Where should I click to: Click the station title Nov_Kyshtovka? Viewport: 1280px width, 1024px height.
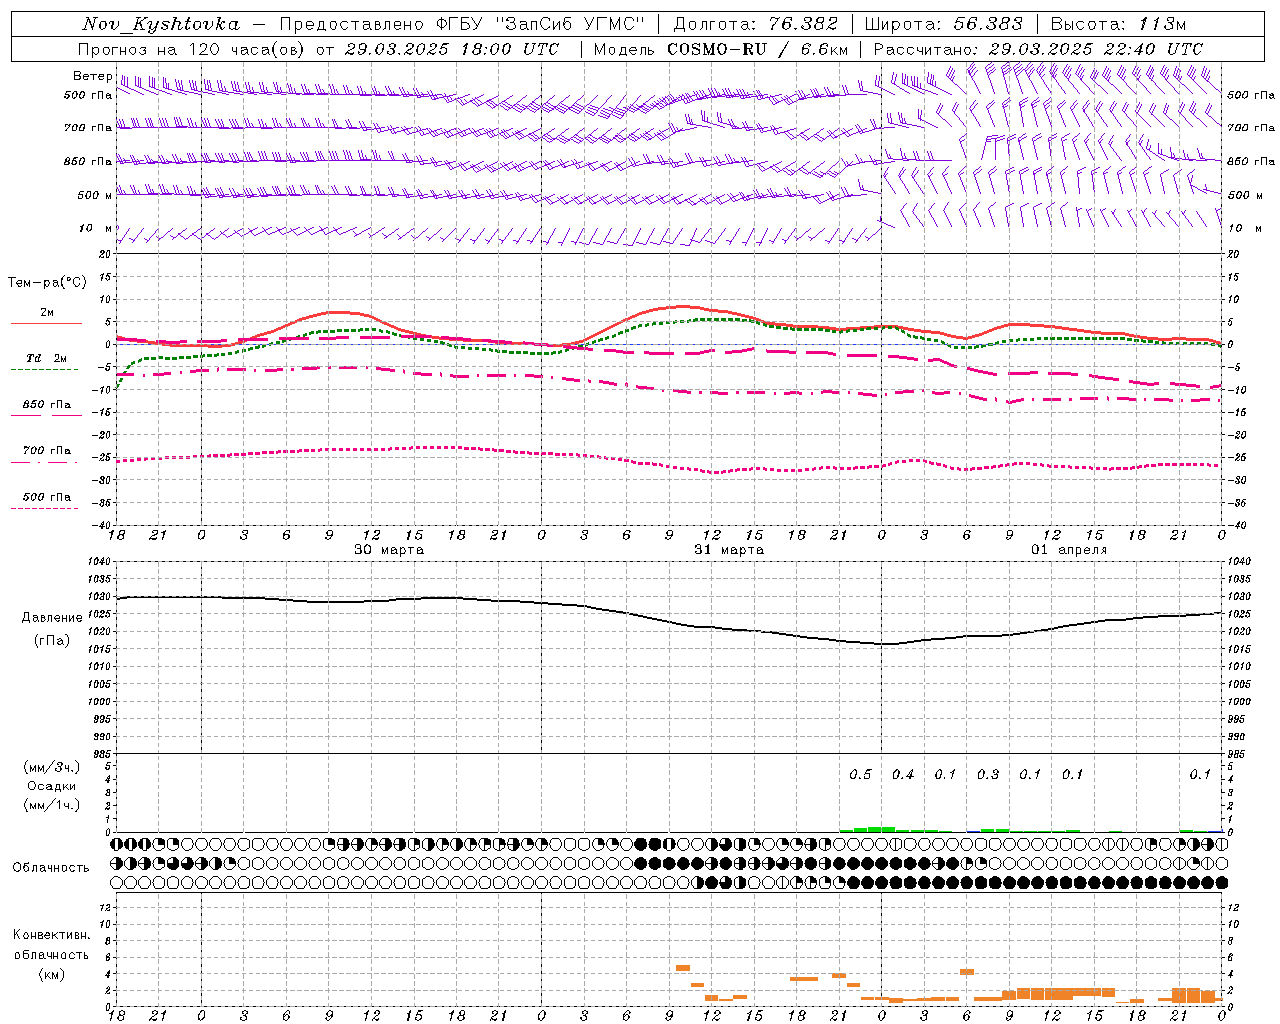pyautogui.click(x=161, y=24)
